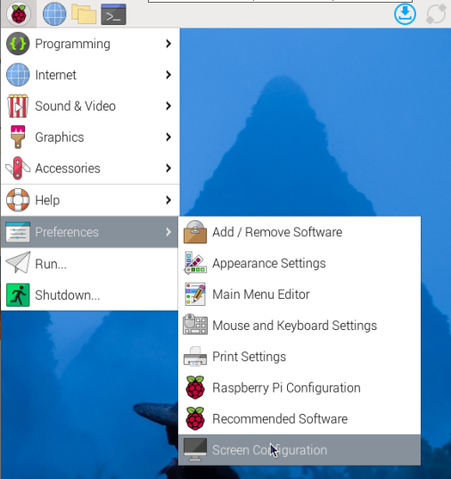
Task: Click the Screen Configuration monitor icon
Action: 195,450
